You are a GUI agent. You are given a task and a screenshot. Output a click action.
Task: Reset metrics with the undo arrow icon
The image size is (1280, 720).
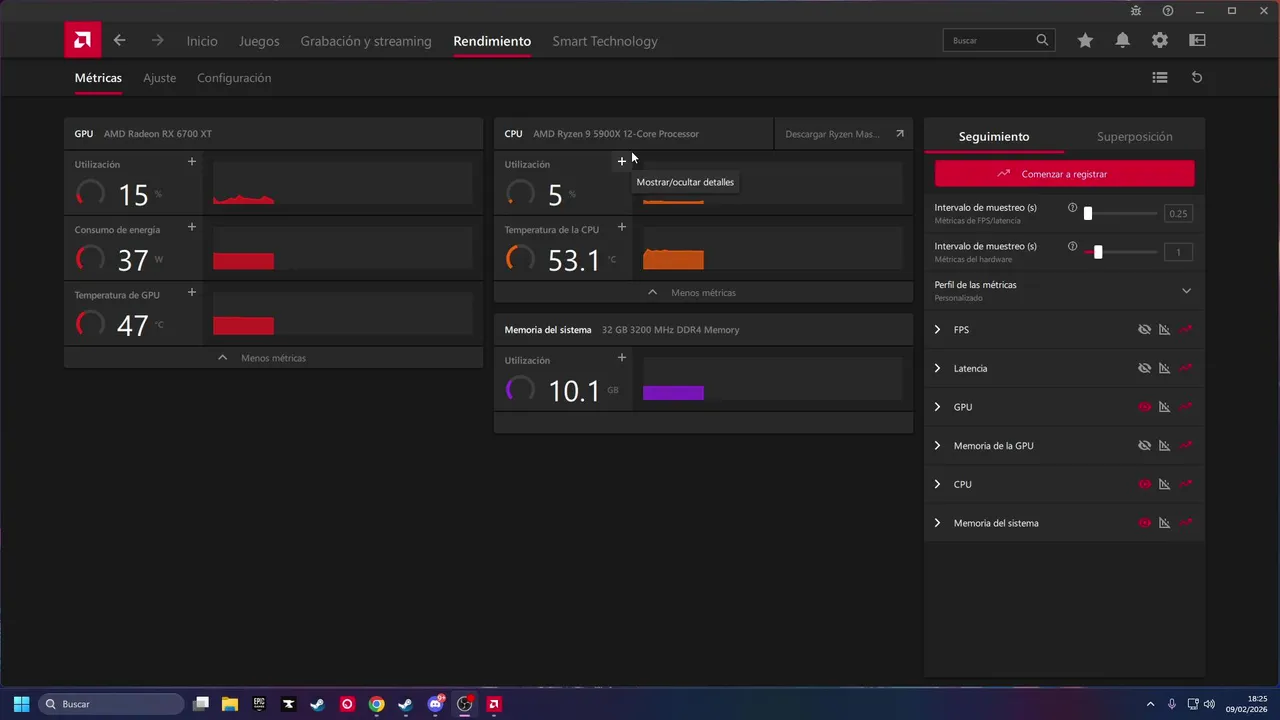(1197, 77)
